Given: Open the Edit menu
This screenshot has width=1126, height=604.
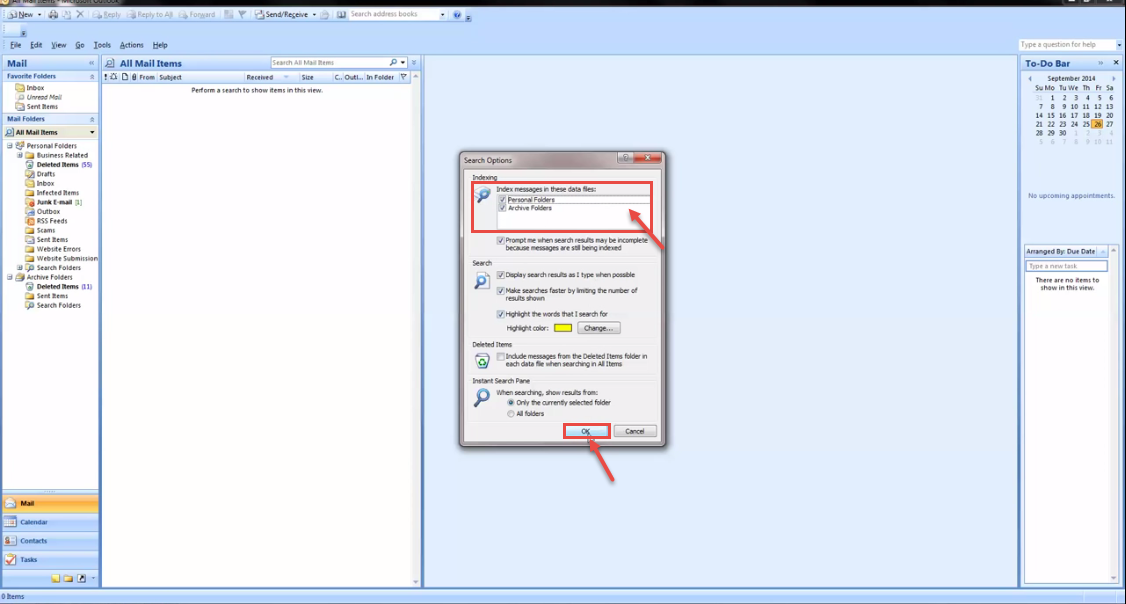Looking at the screenshot, I should coord(36,45).
